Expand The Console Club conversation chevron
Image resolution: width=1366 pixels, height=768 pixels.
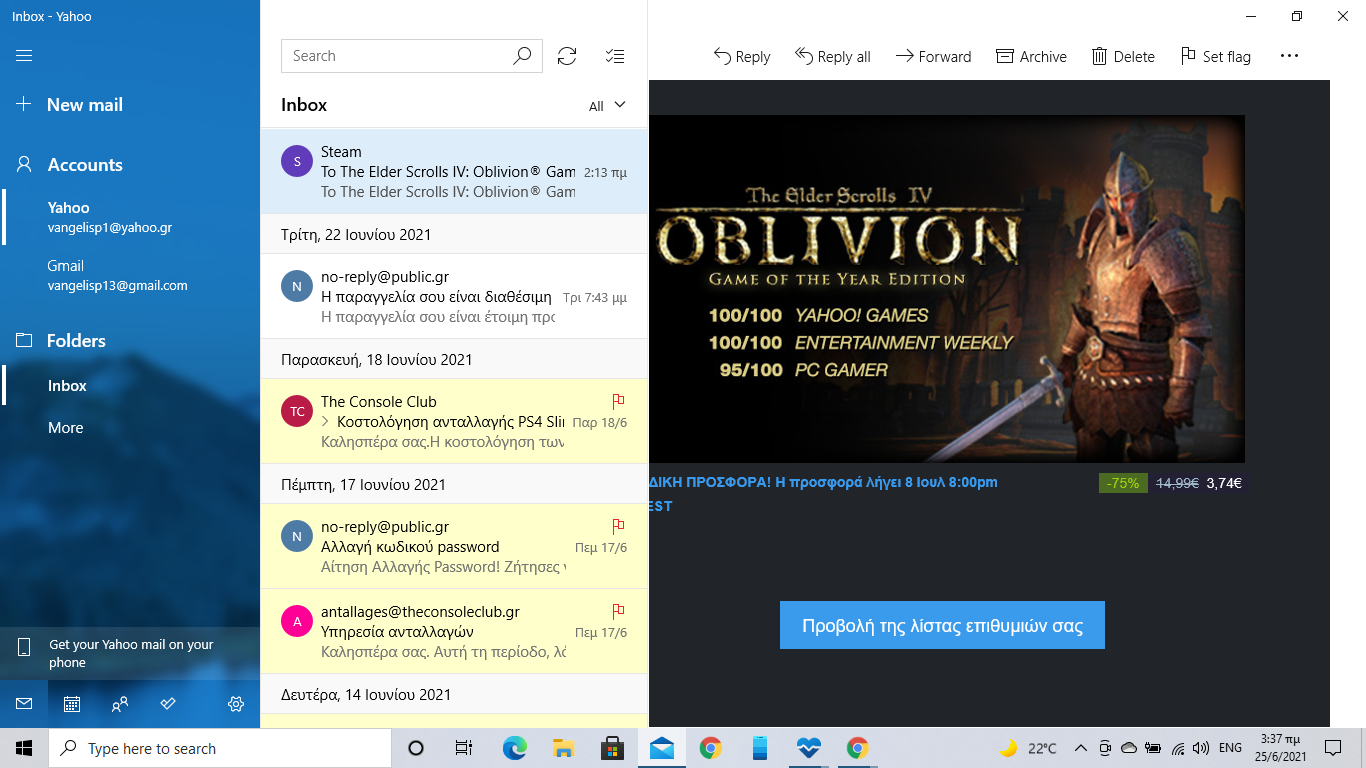pos(326,422)
